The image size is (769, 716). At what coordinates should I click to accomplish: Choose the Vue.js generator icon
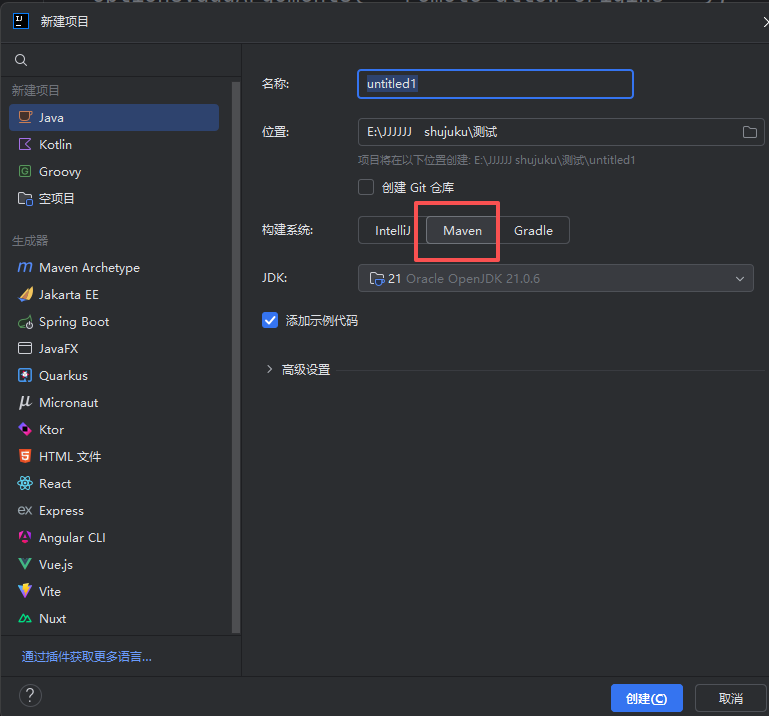pos(25,564)
